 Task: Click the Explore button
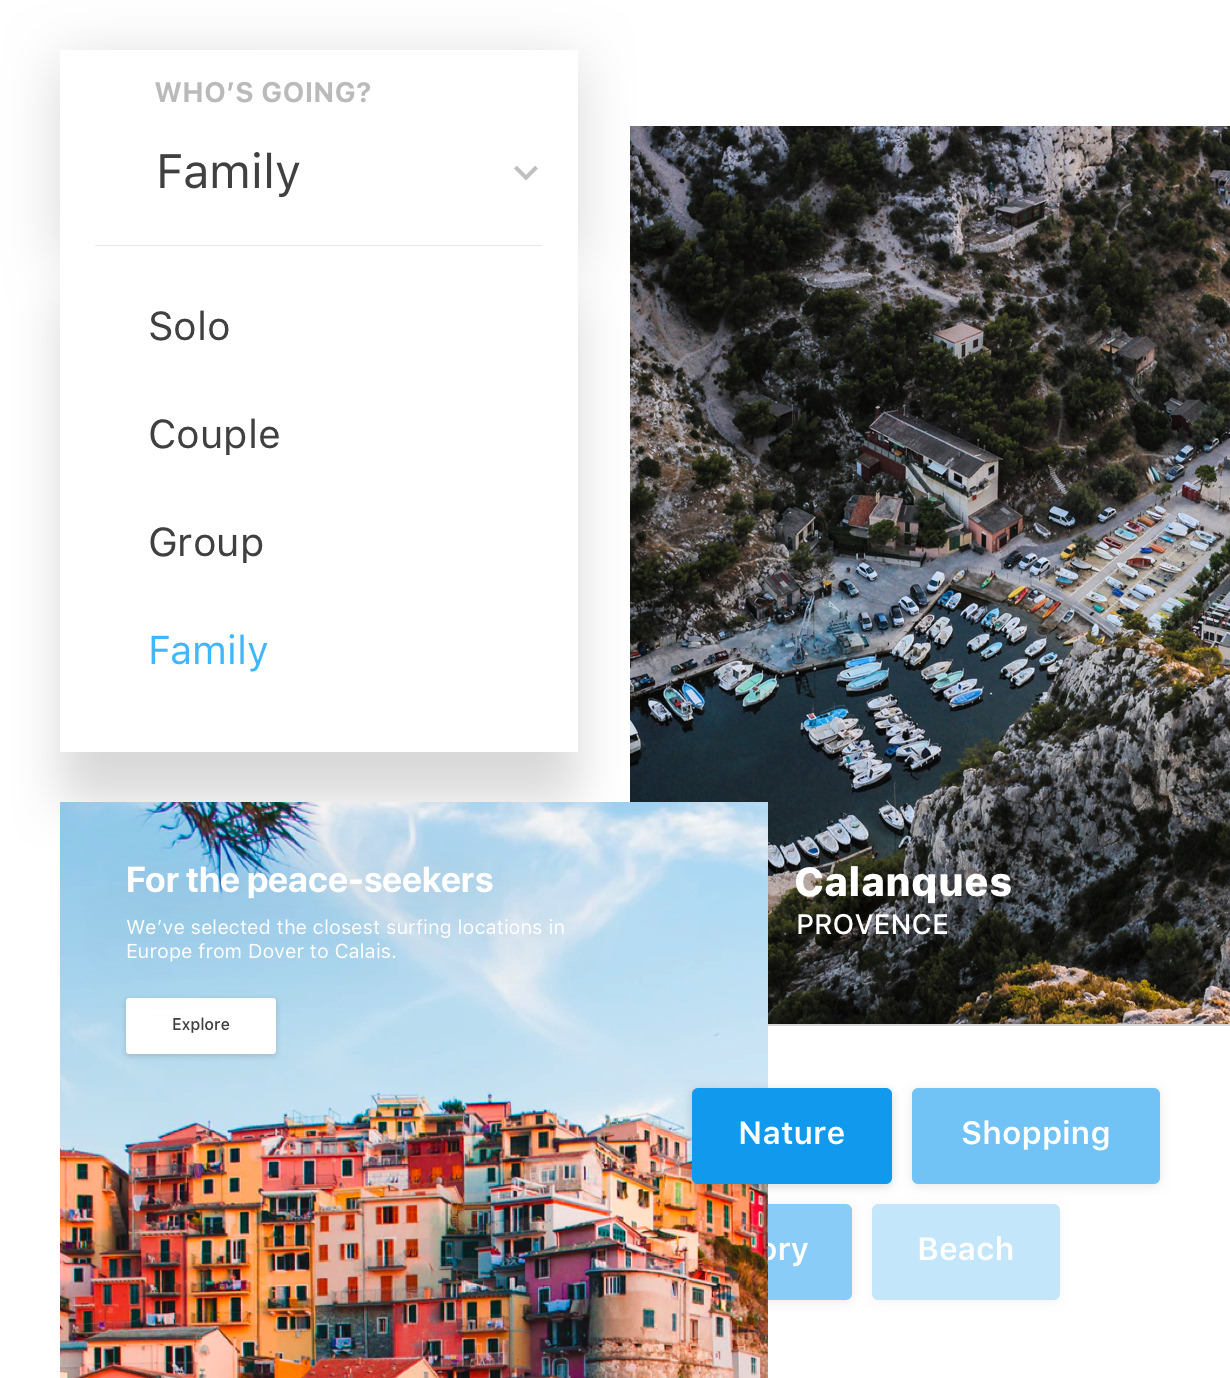click(x=201, y=1025)
